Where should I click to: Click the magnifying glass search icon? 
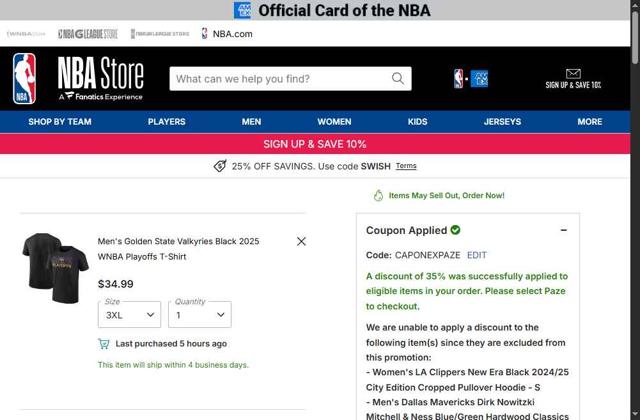398,78
